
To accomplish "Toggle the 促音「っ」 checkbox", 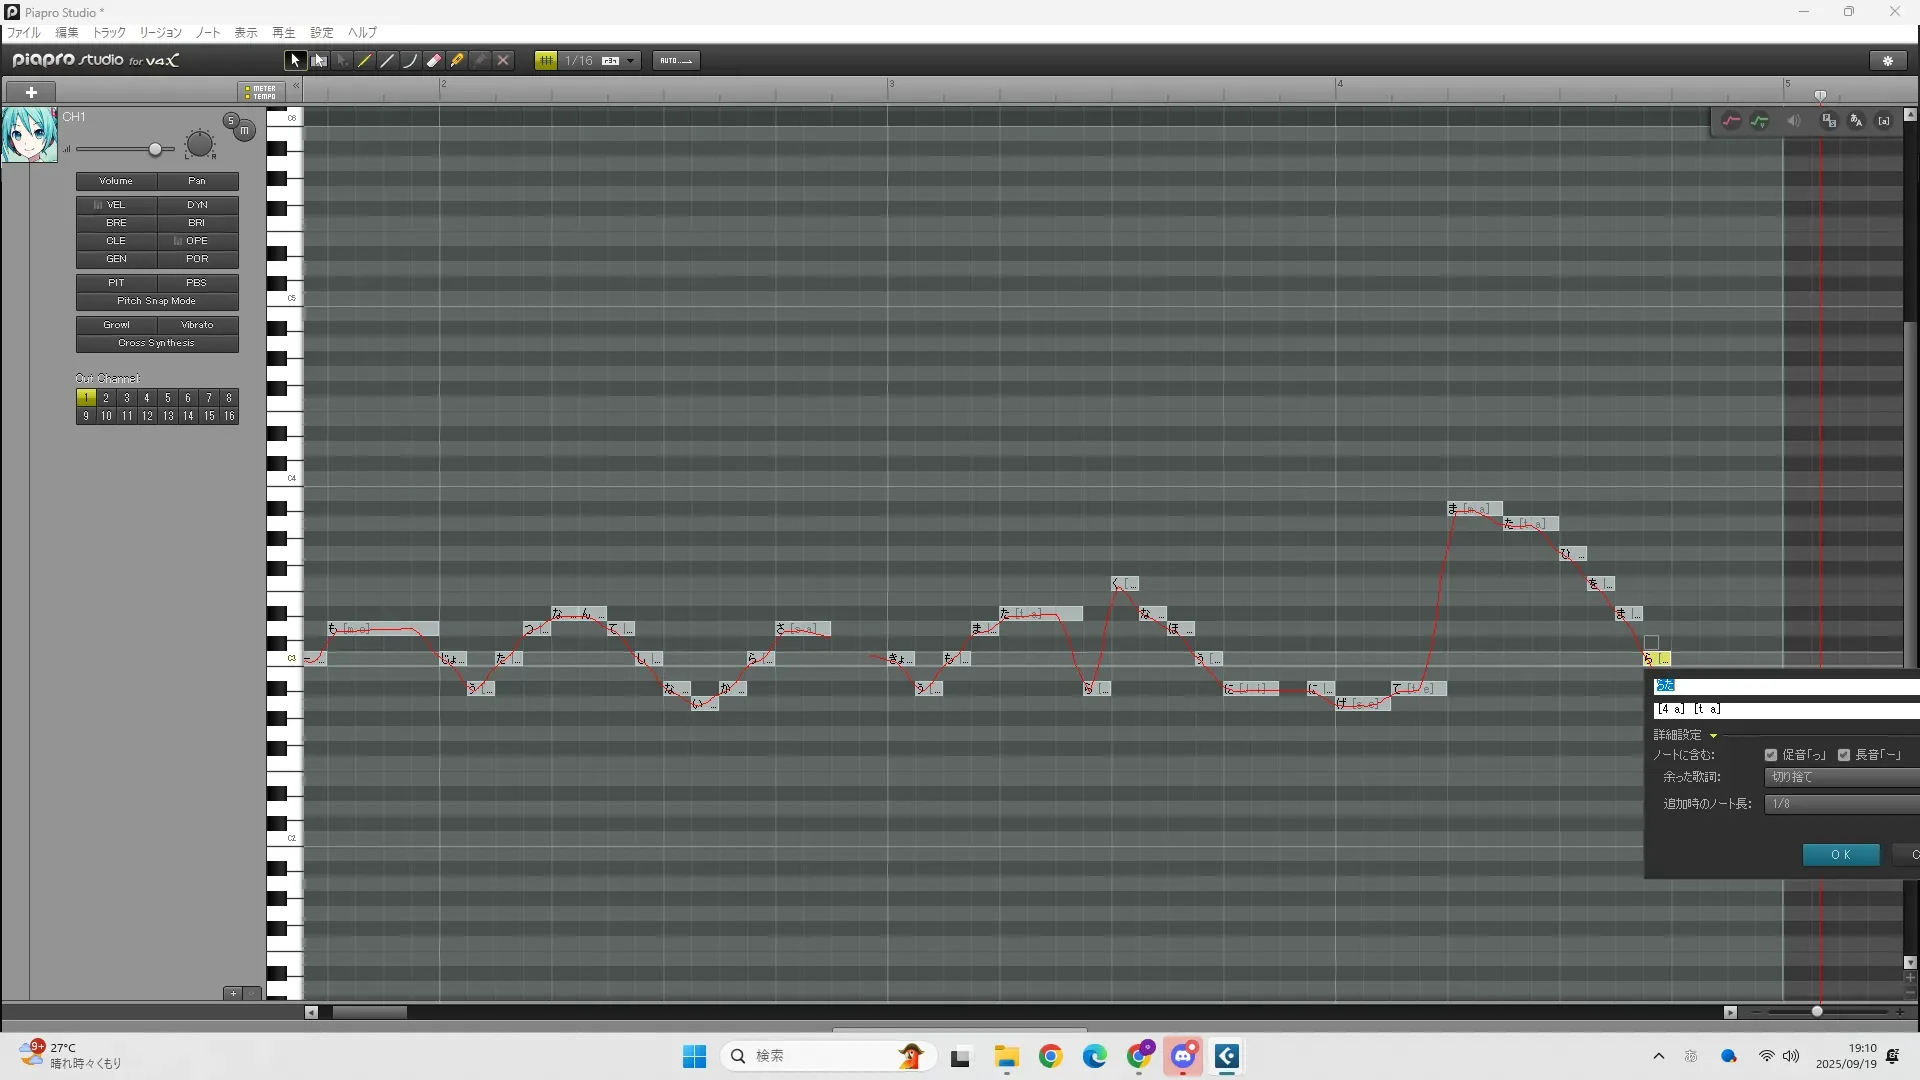I will coord(1771,755).
